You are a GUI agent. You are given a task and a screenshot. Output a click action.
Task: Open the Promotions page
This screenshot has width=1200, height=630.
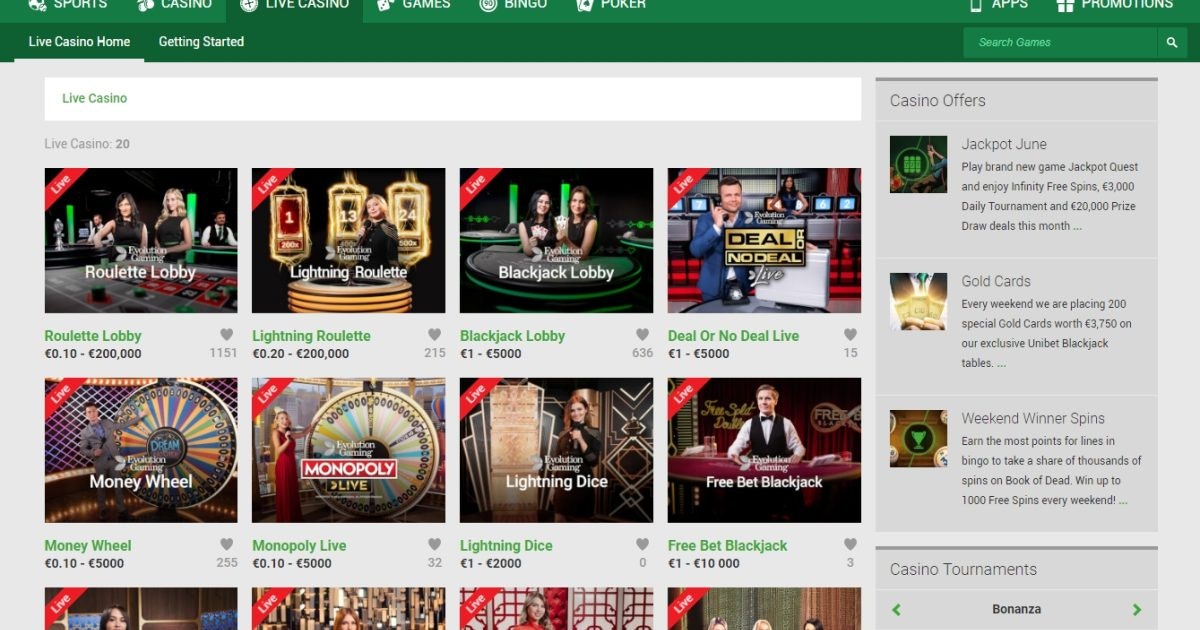[x=1127, y=5]
